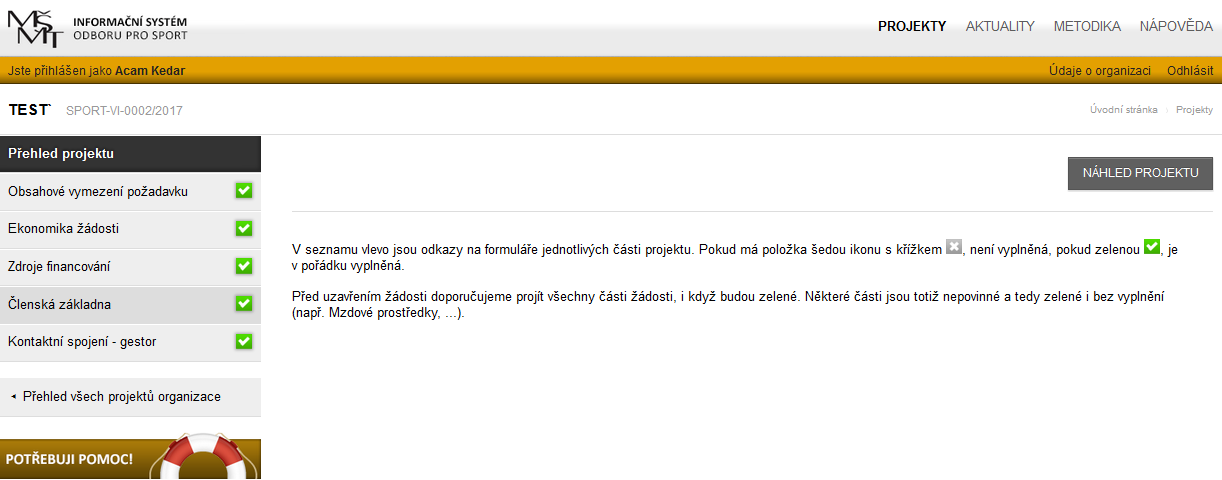This screenshot has height=480, width=1222.
Task: Click the TEST project title
Action: 28,110
